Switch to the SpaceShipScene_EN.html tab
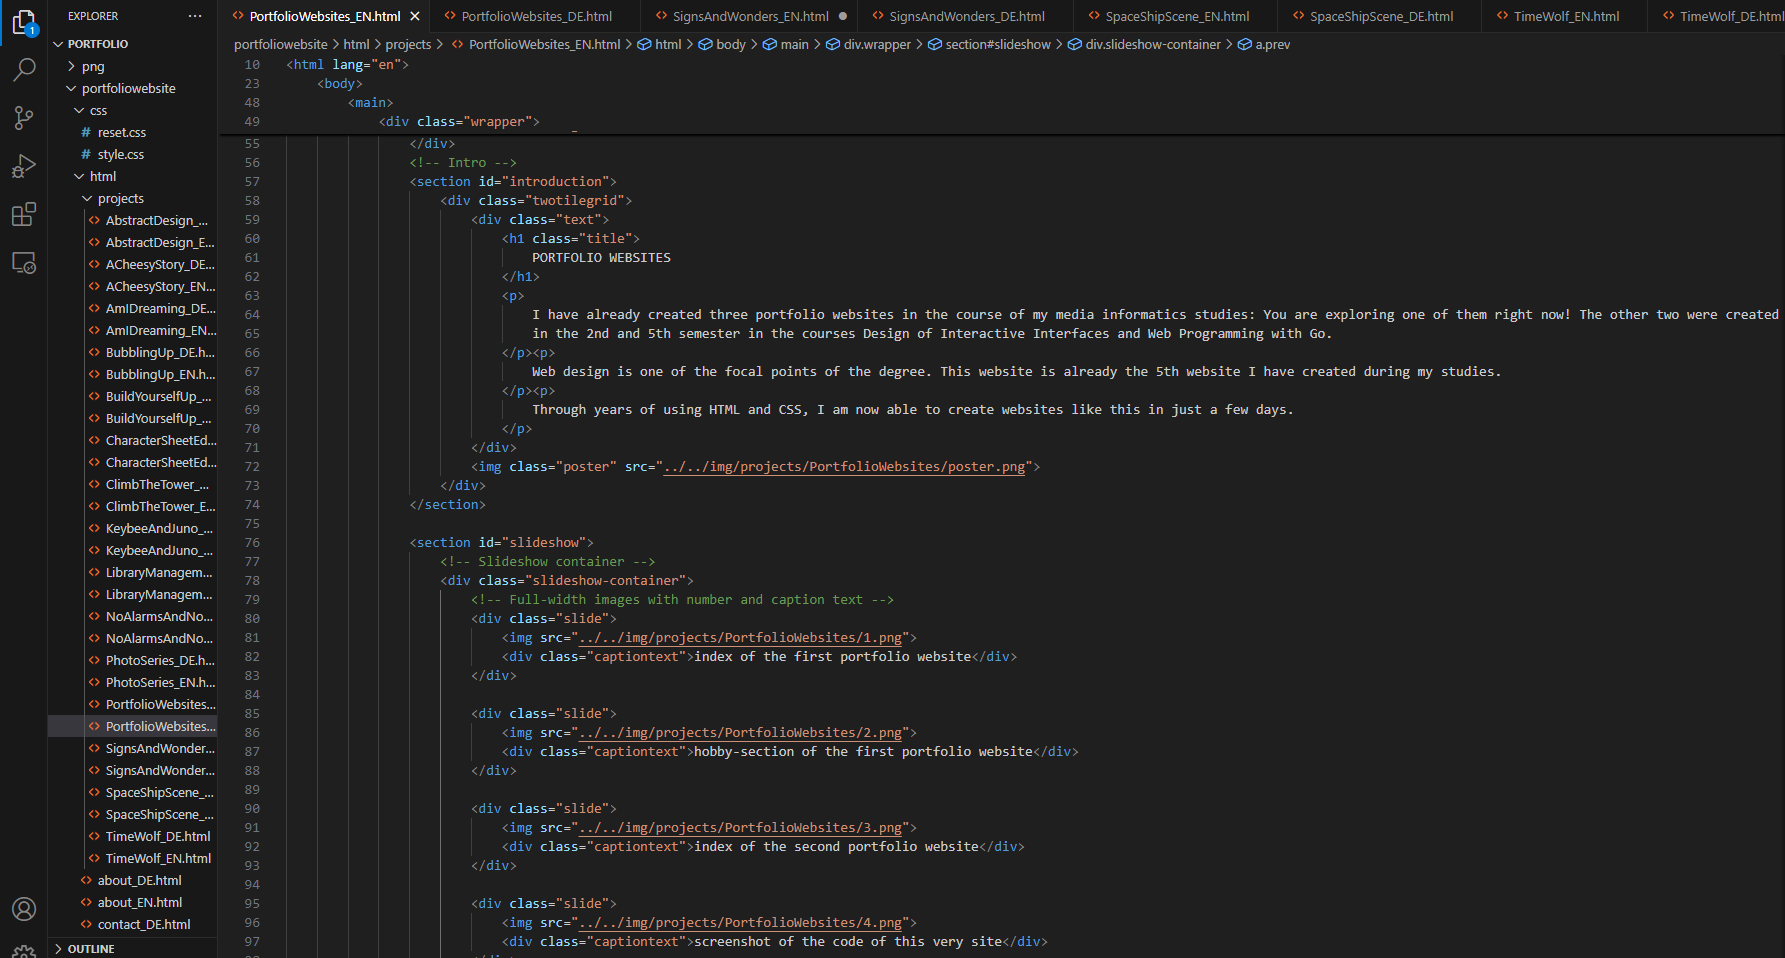1785x958 pixels. [1177, 16]
